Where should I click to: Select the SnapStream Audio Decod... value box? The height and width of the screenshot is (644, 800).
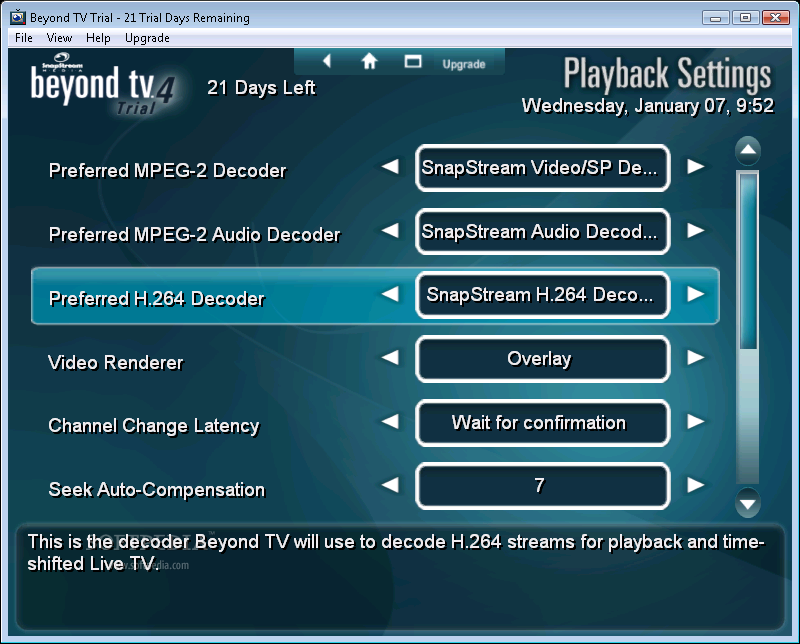542,232
